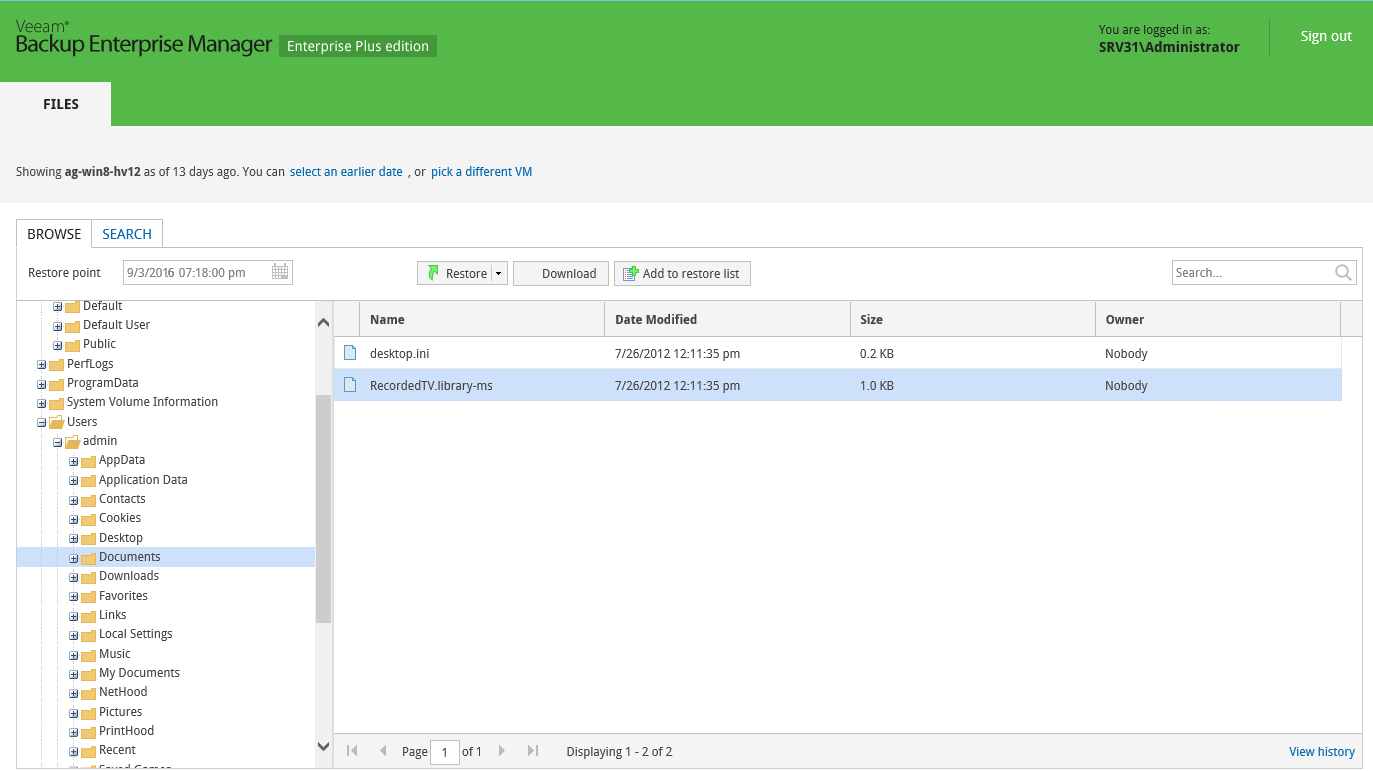
Task: Expand the NetHood folder node
Action: [74, 693]
